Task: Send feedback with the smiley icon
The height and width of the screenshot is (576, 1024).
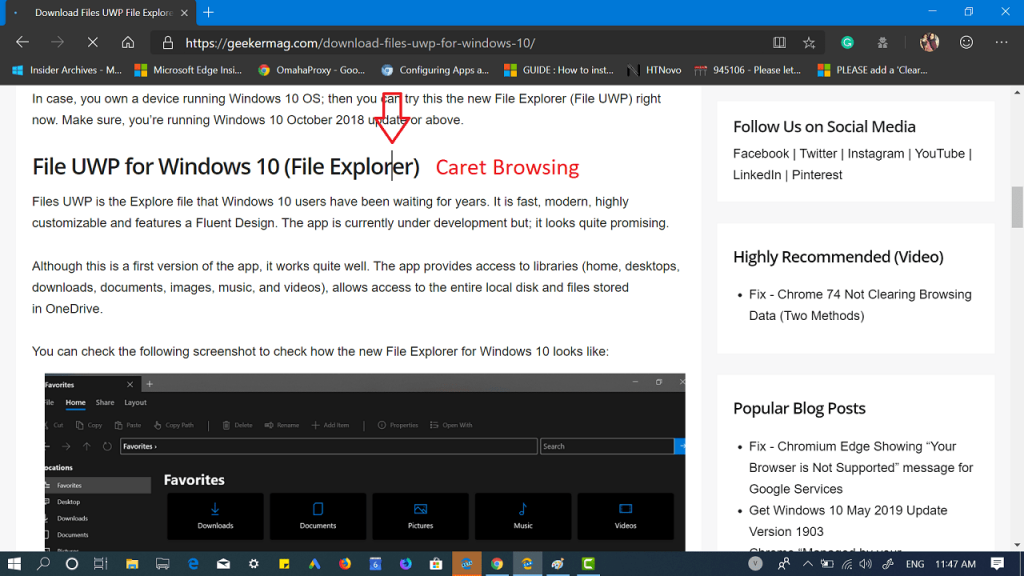Action: tap(966, 43)
